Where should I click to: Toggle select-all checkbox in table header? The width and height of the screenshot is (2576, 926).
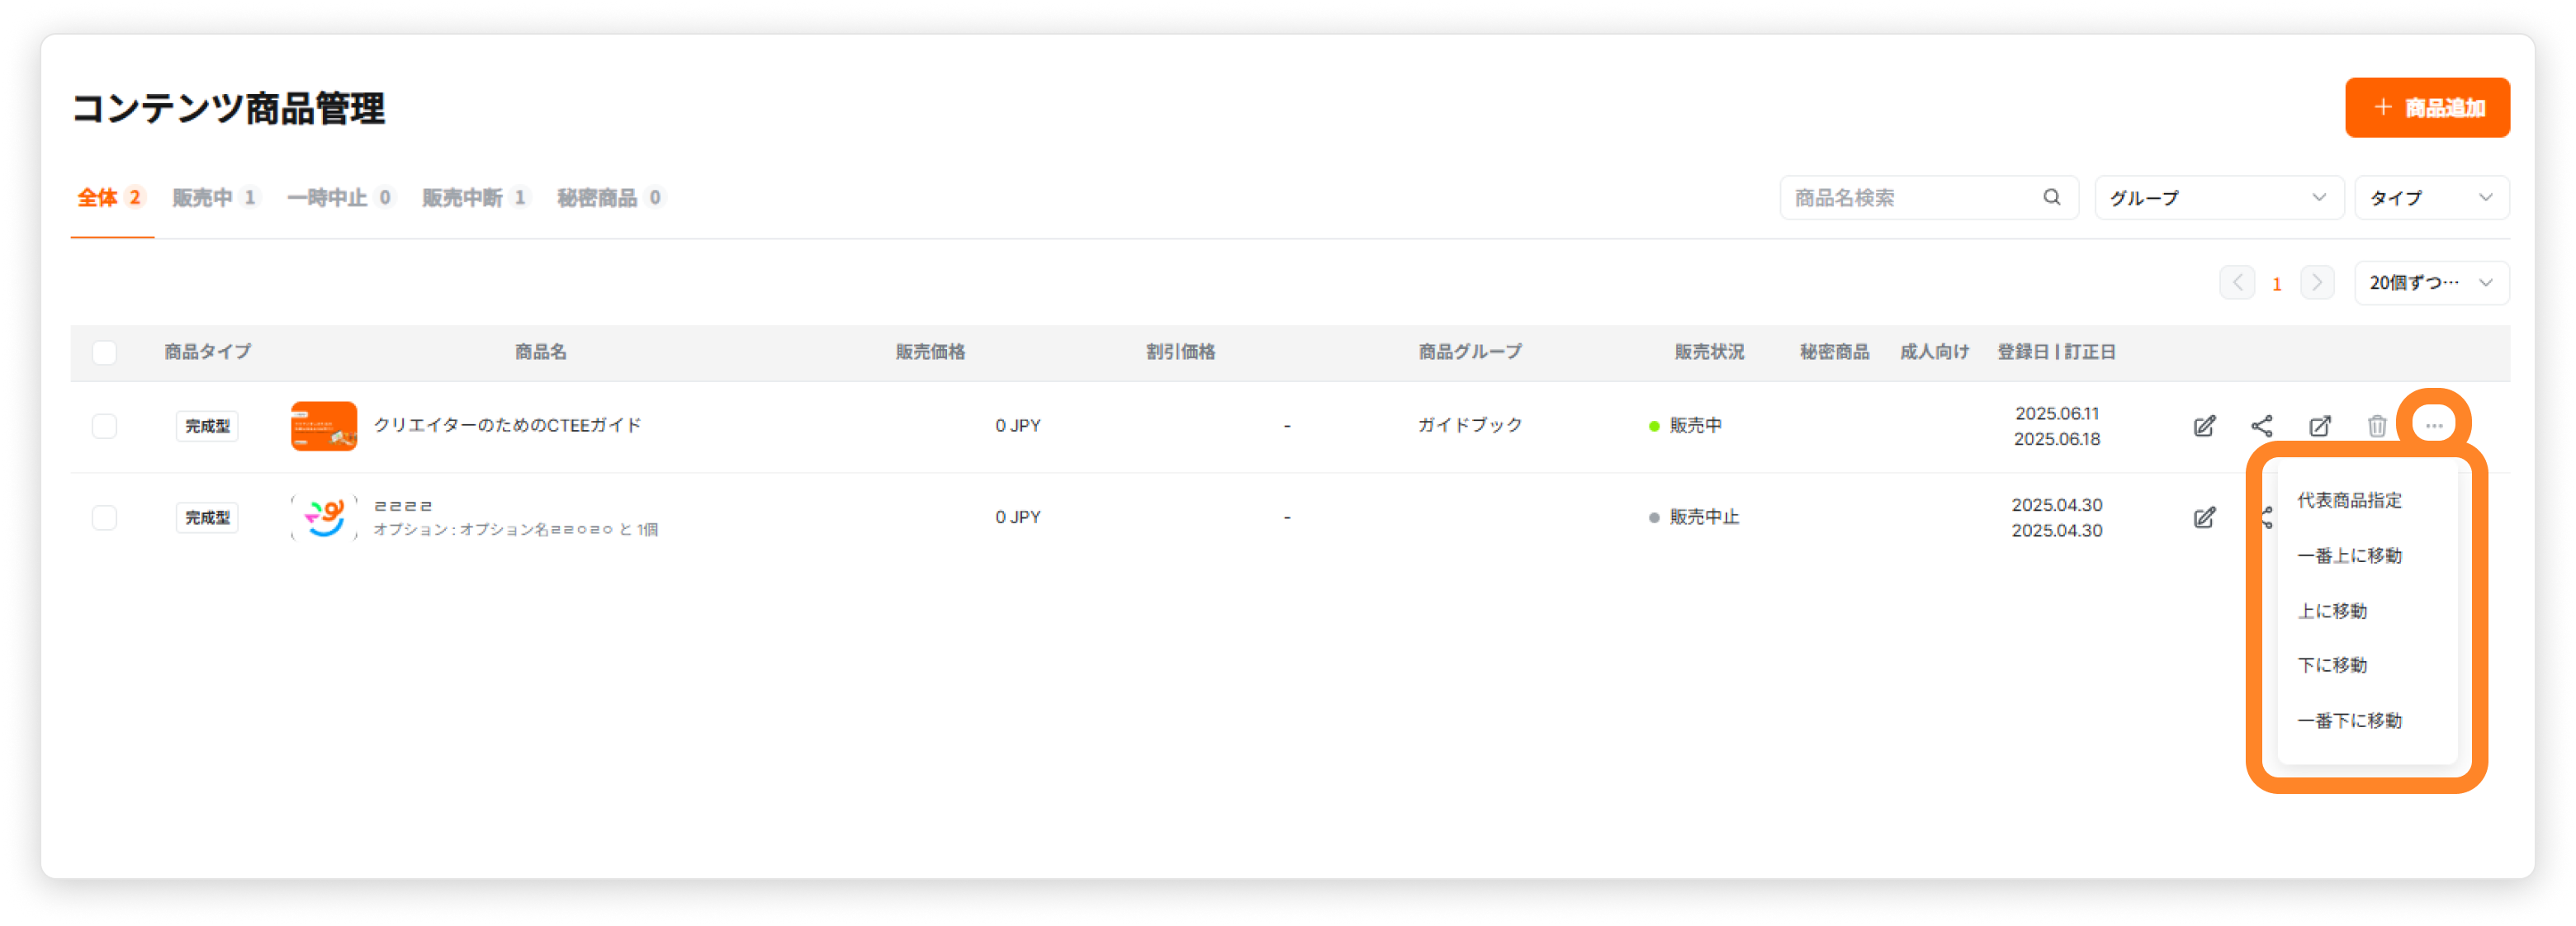pos(104,352)
